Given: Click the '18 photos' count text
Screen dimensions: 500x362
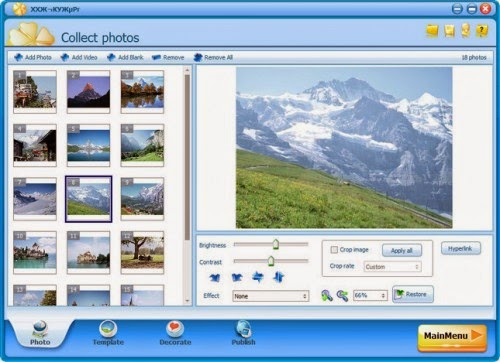Looking at the screenshot, I should (474, 58).
